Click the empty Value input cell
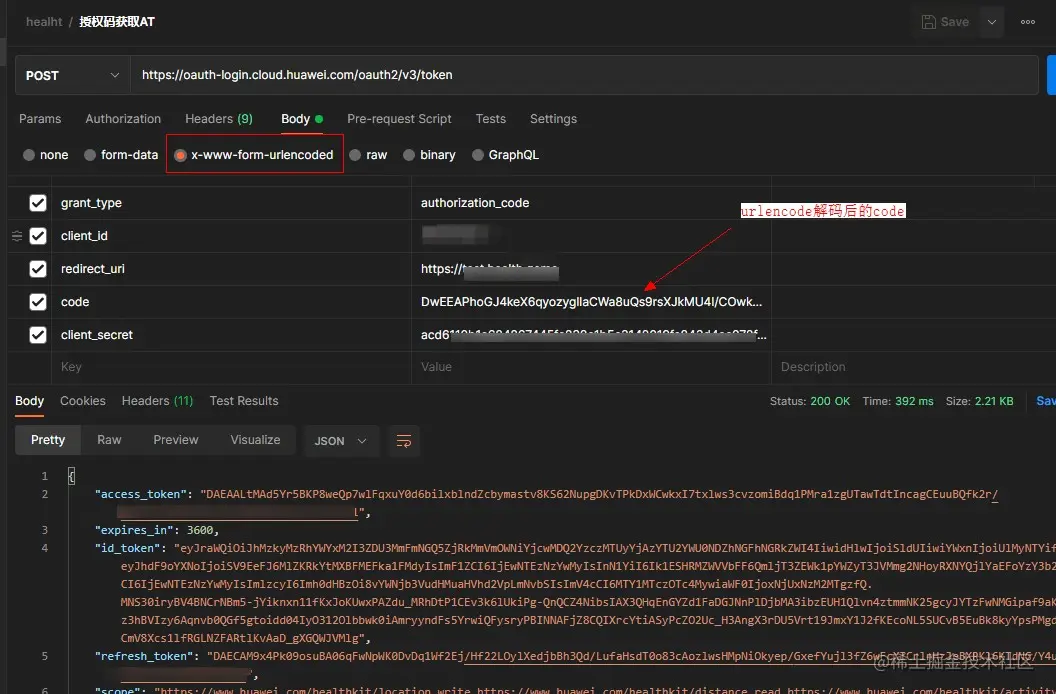The width and height of the screenshot is (1056, 694). tap(591, 367)
